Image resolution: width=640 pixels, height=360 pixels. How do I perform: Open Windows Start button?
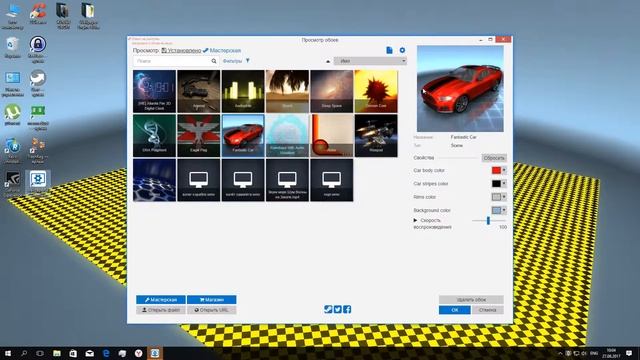(8, 353)
